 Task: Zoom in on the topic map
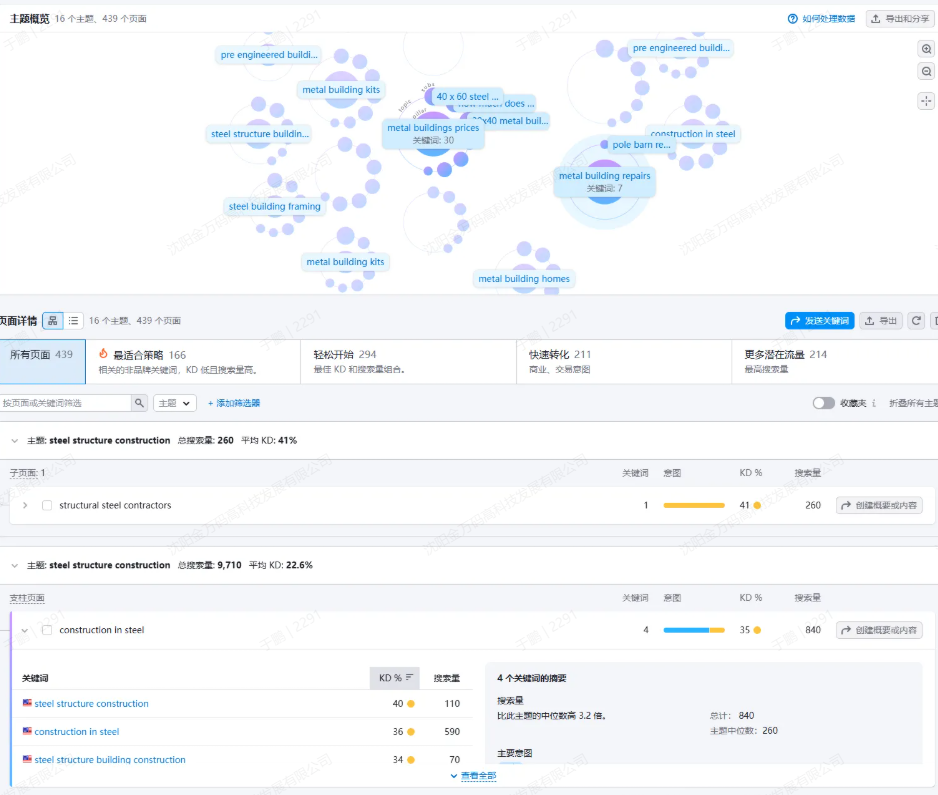click(926, 49)
